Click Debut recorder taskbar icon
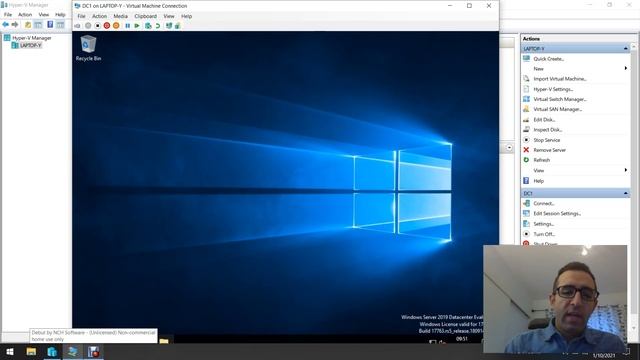 tap(93, 352)
